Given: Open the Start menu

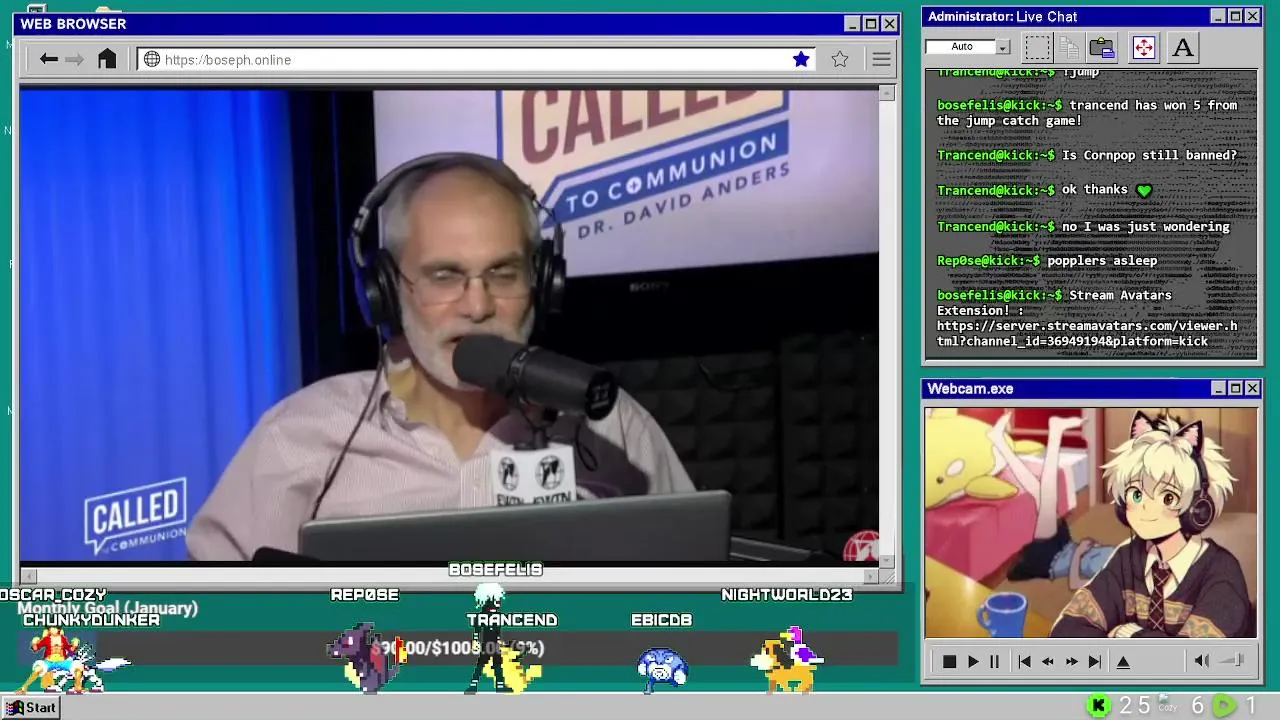Looking at the screenshot, I should (x=31, y=707).
